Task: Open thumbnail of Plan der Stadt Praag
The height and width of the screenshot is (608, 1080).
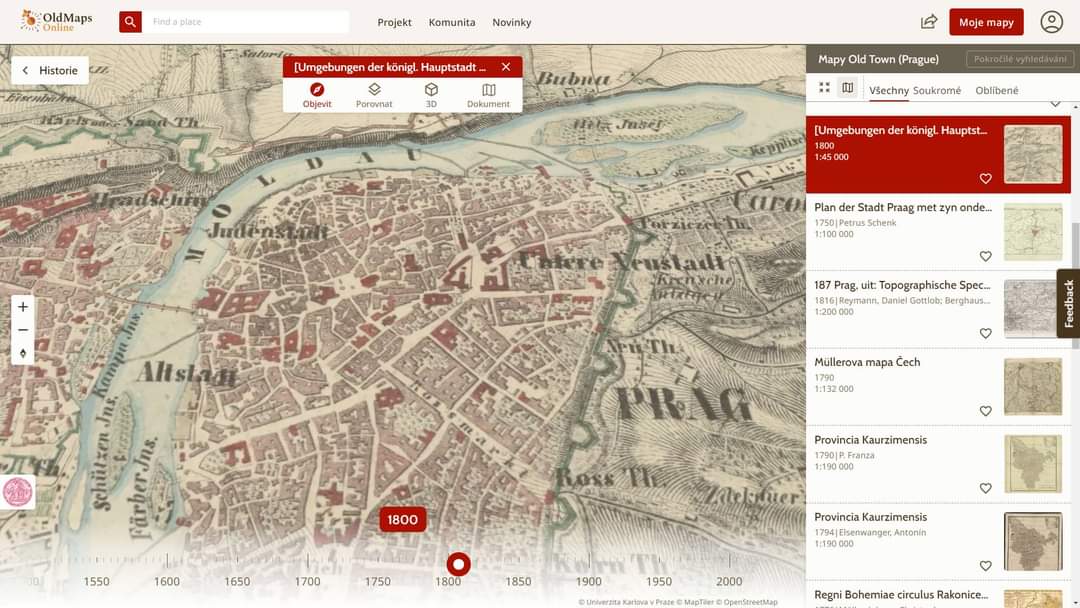Action: [1033, 232]
